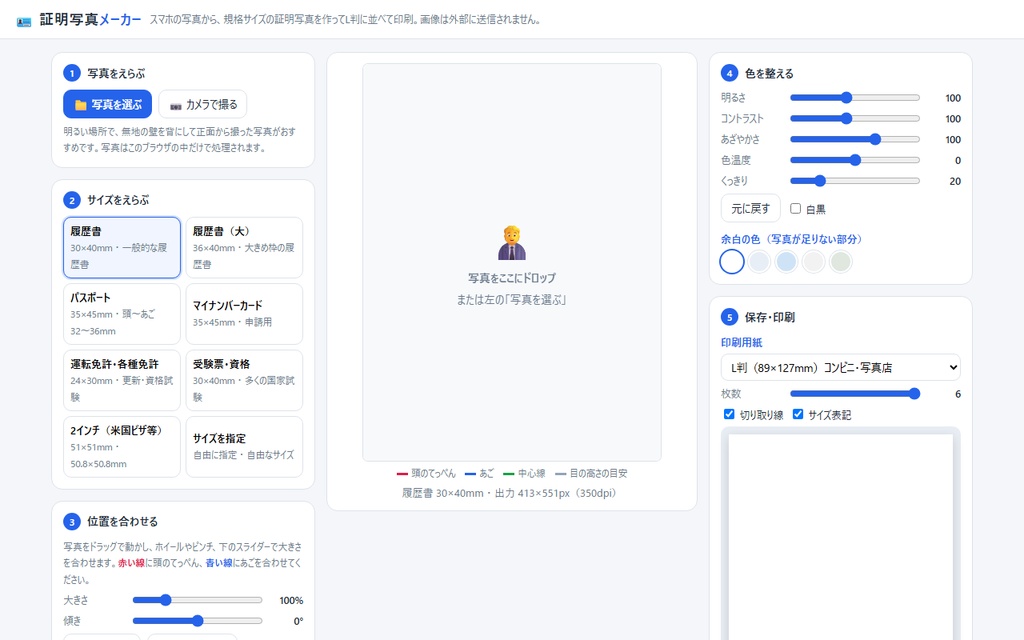The width and height of the screenshot is (1024, 640).
Task: Adjust the 大きさ zoom slider
Action: (x=197, y=600)
